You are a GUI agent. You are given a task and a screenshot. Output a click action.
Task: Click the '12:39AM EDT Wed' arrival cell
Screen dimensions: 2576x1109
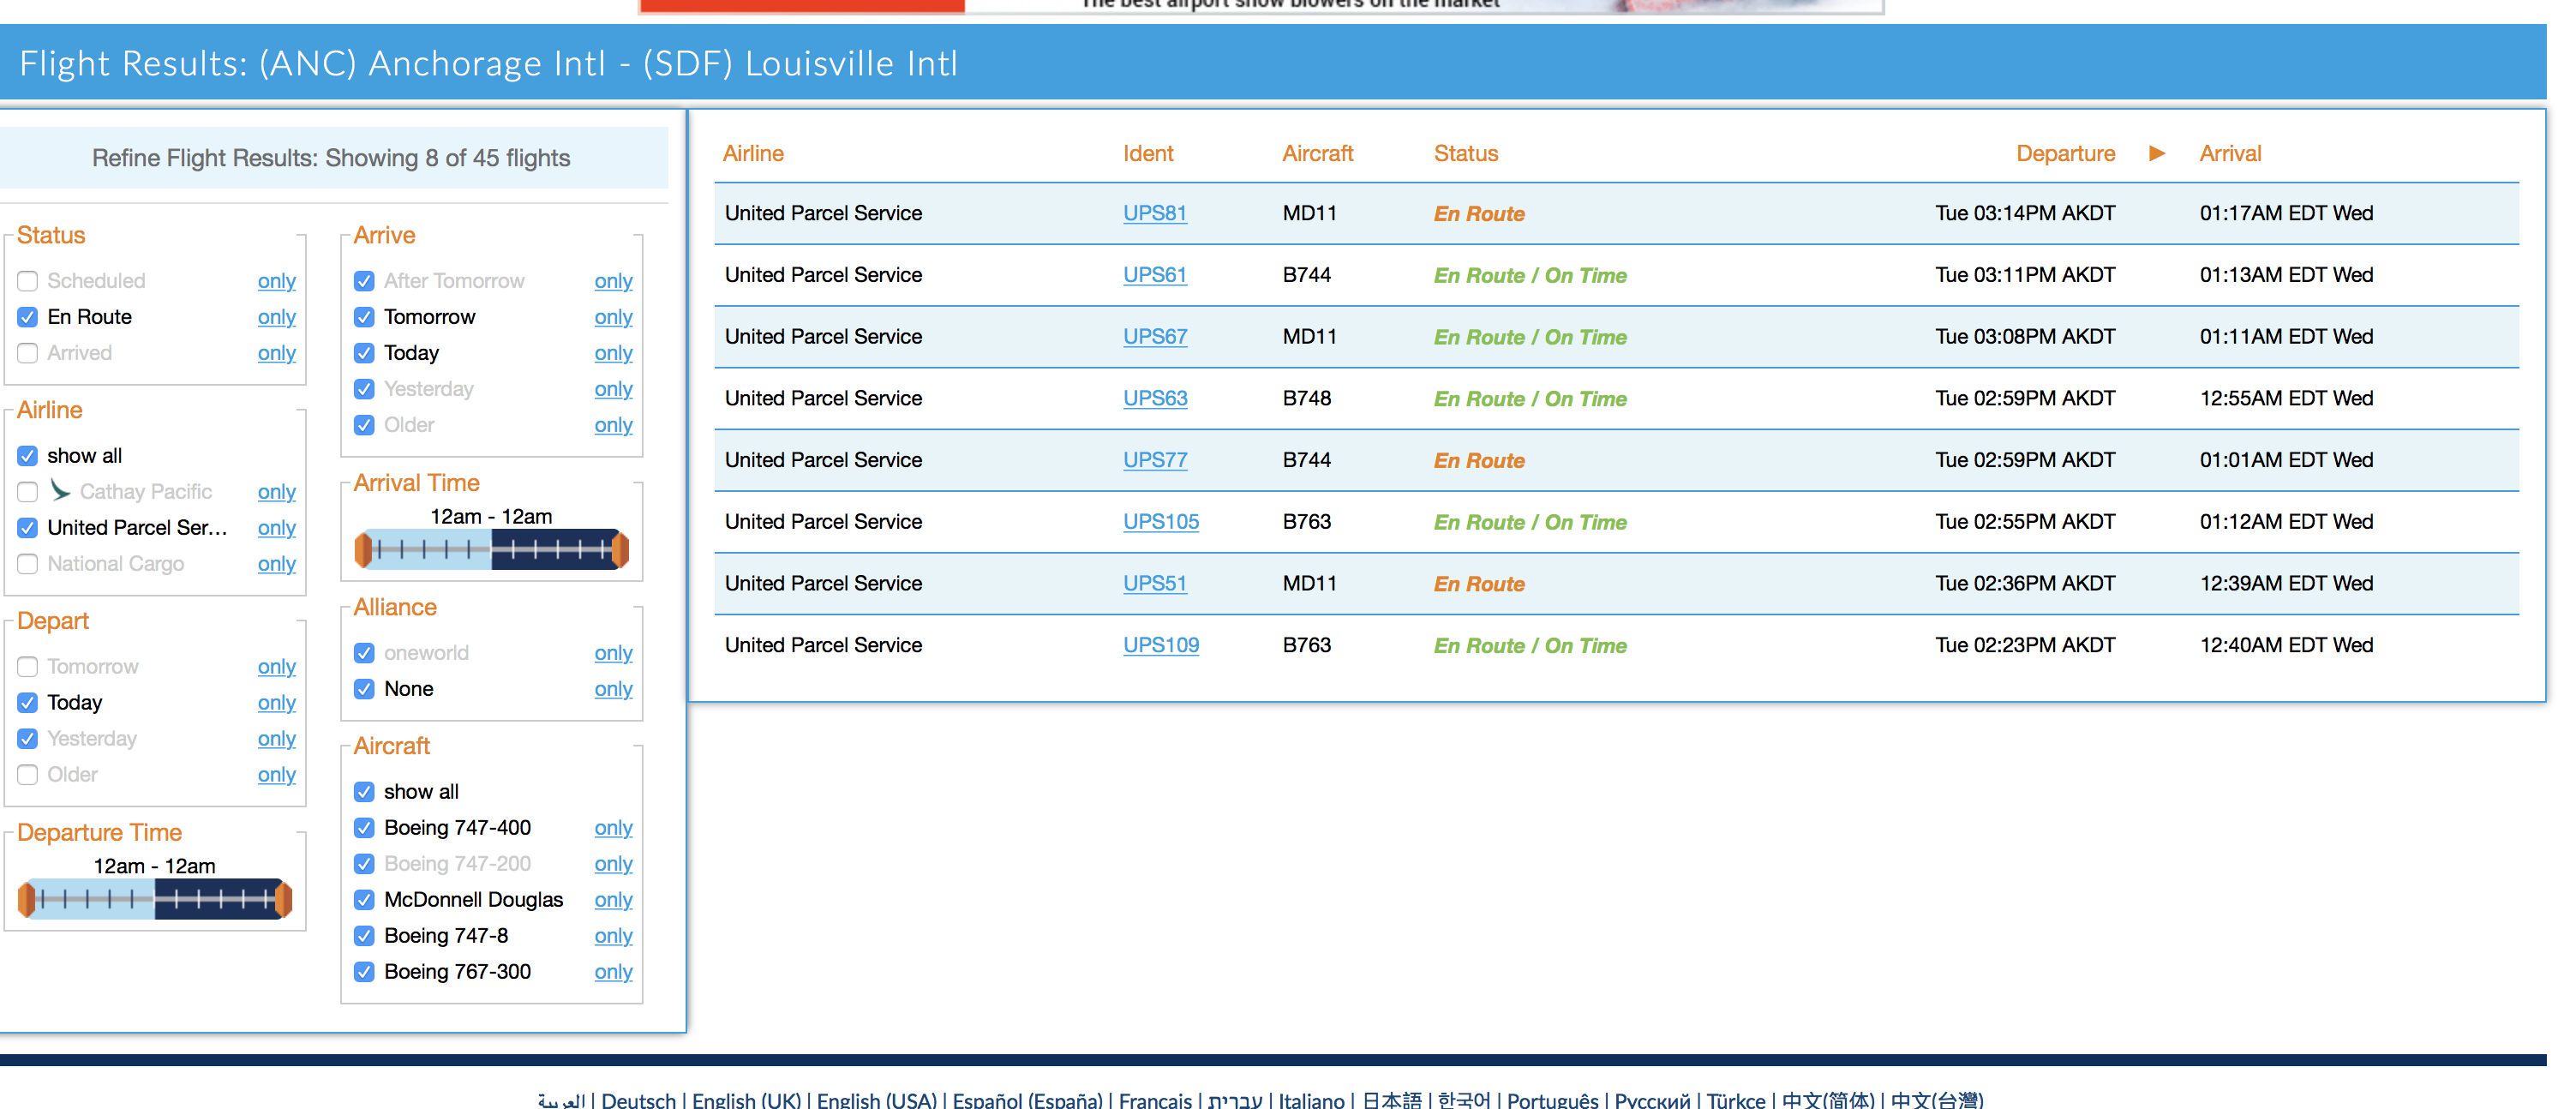click(2286, 583)
